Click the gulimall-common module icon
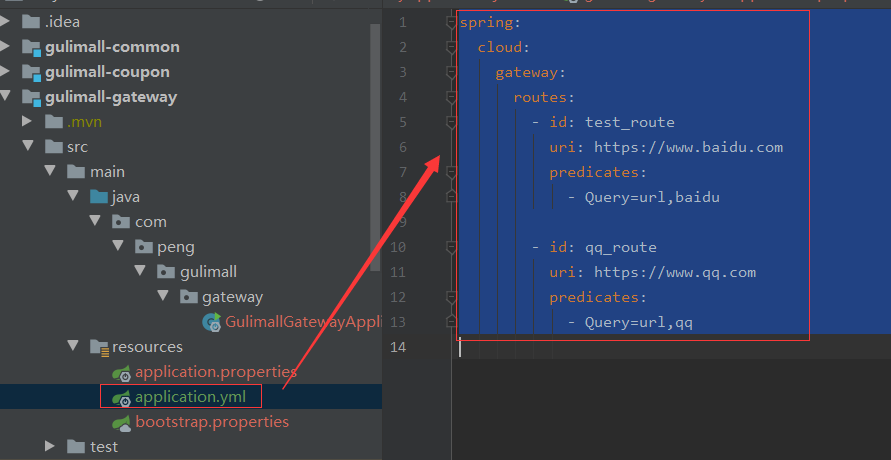This screenshot has height=460, width=891. [31, 47]
